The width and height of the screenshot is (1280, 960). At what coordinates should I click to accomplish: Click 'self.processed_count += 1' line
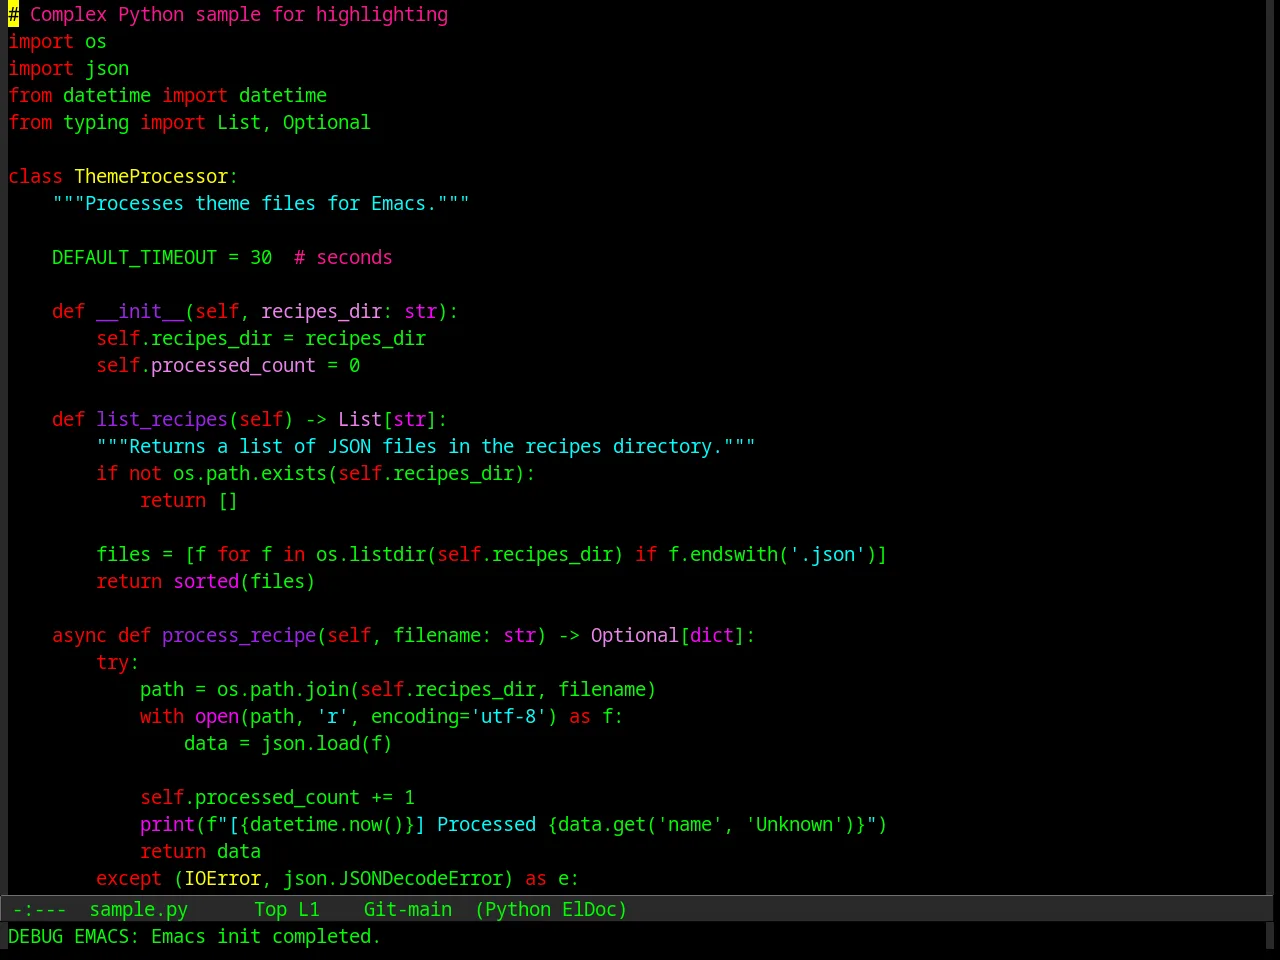coord(277,797)
